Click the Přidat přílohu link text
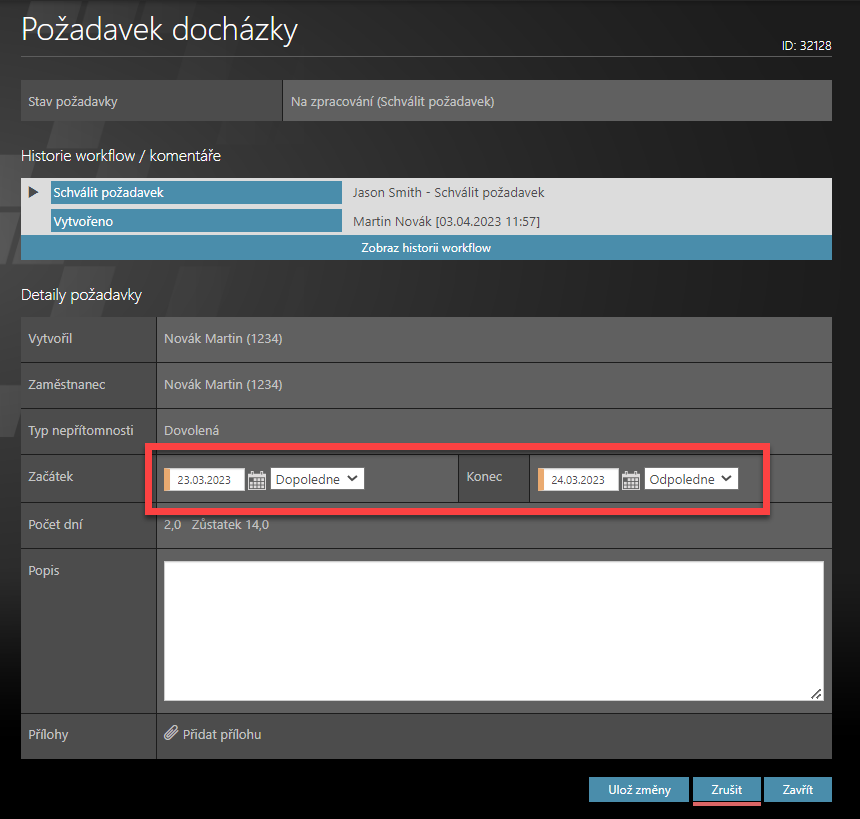Image resolution: width=860 pixels, height=819 pixels. pyautogui.click(x=222, y=734)
